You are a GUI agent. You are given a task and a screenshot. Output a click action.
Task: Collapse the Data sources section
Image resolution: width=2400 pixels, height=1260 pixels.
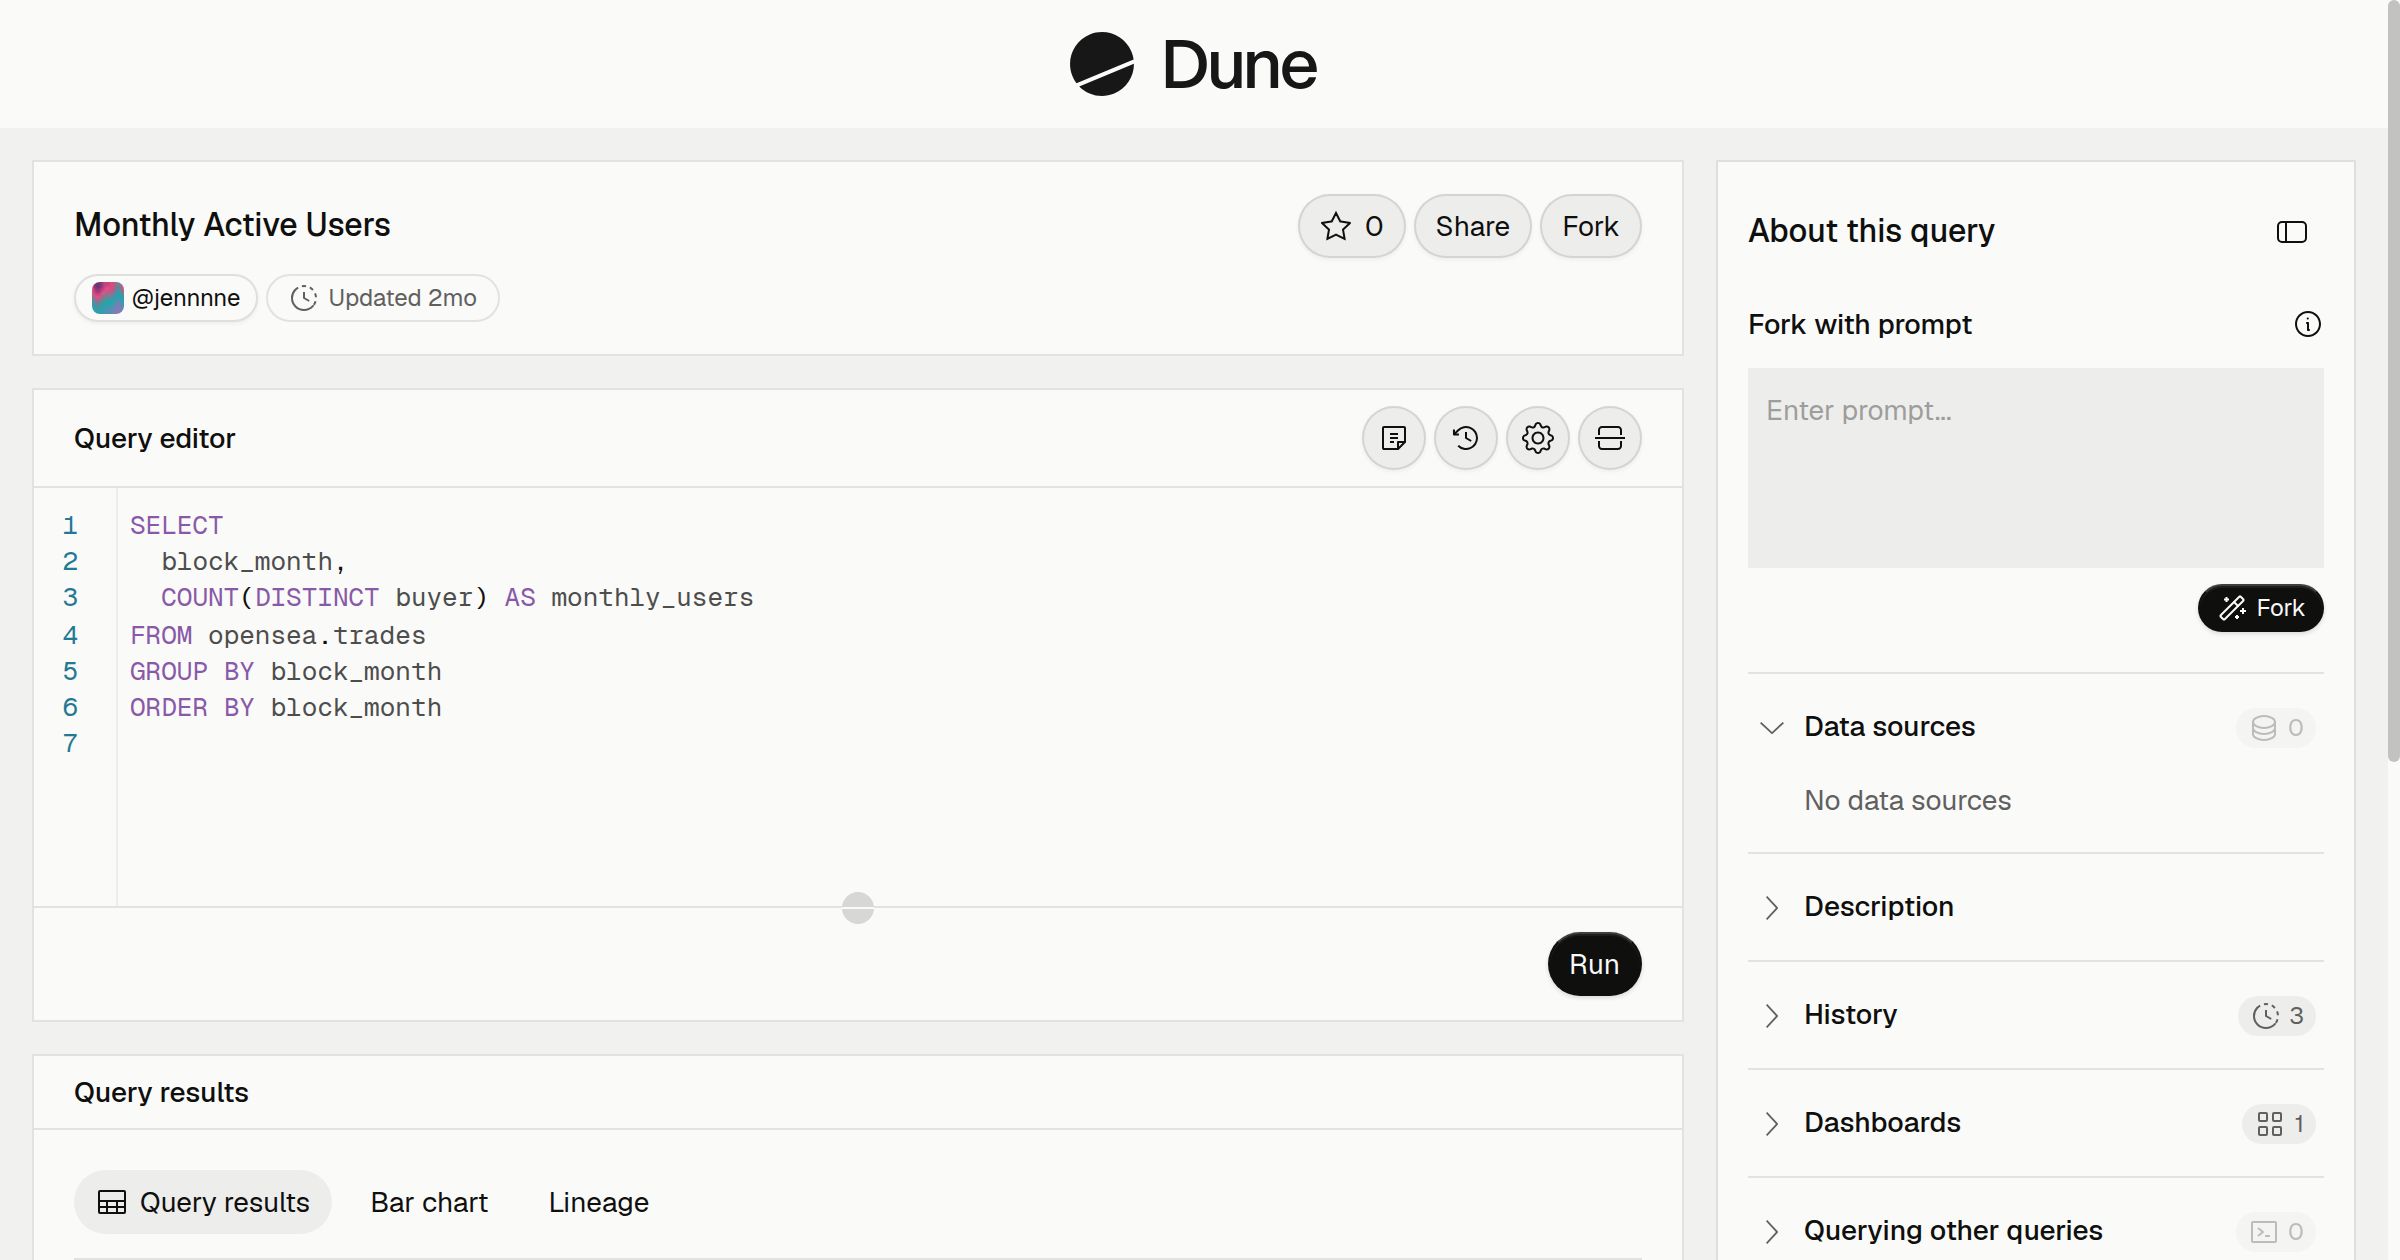(1771, 727)
